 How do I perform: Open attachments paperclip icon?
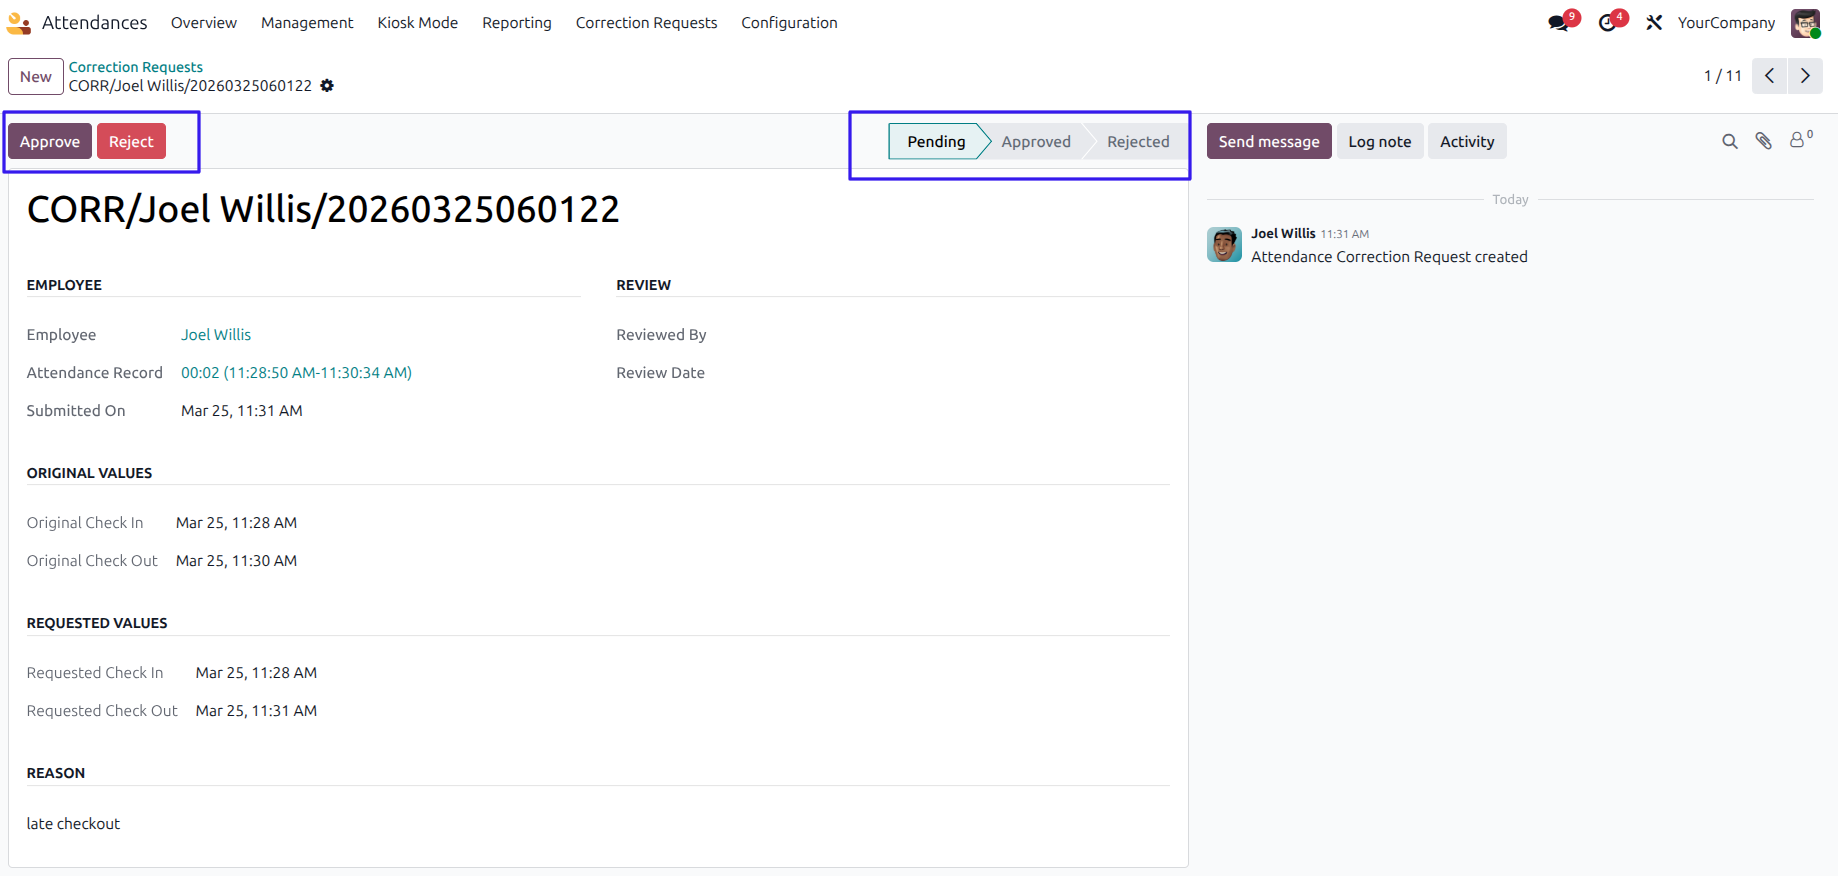[1763, 141]
